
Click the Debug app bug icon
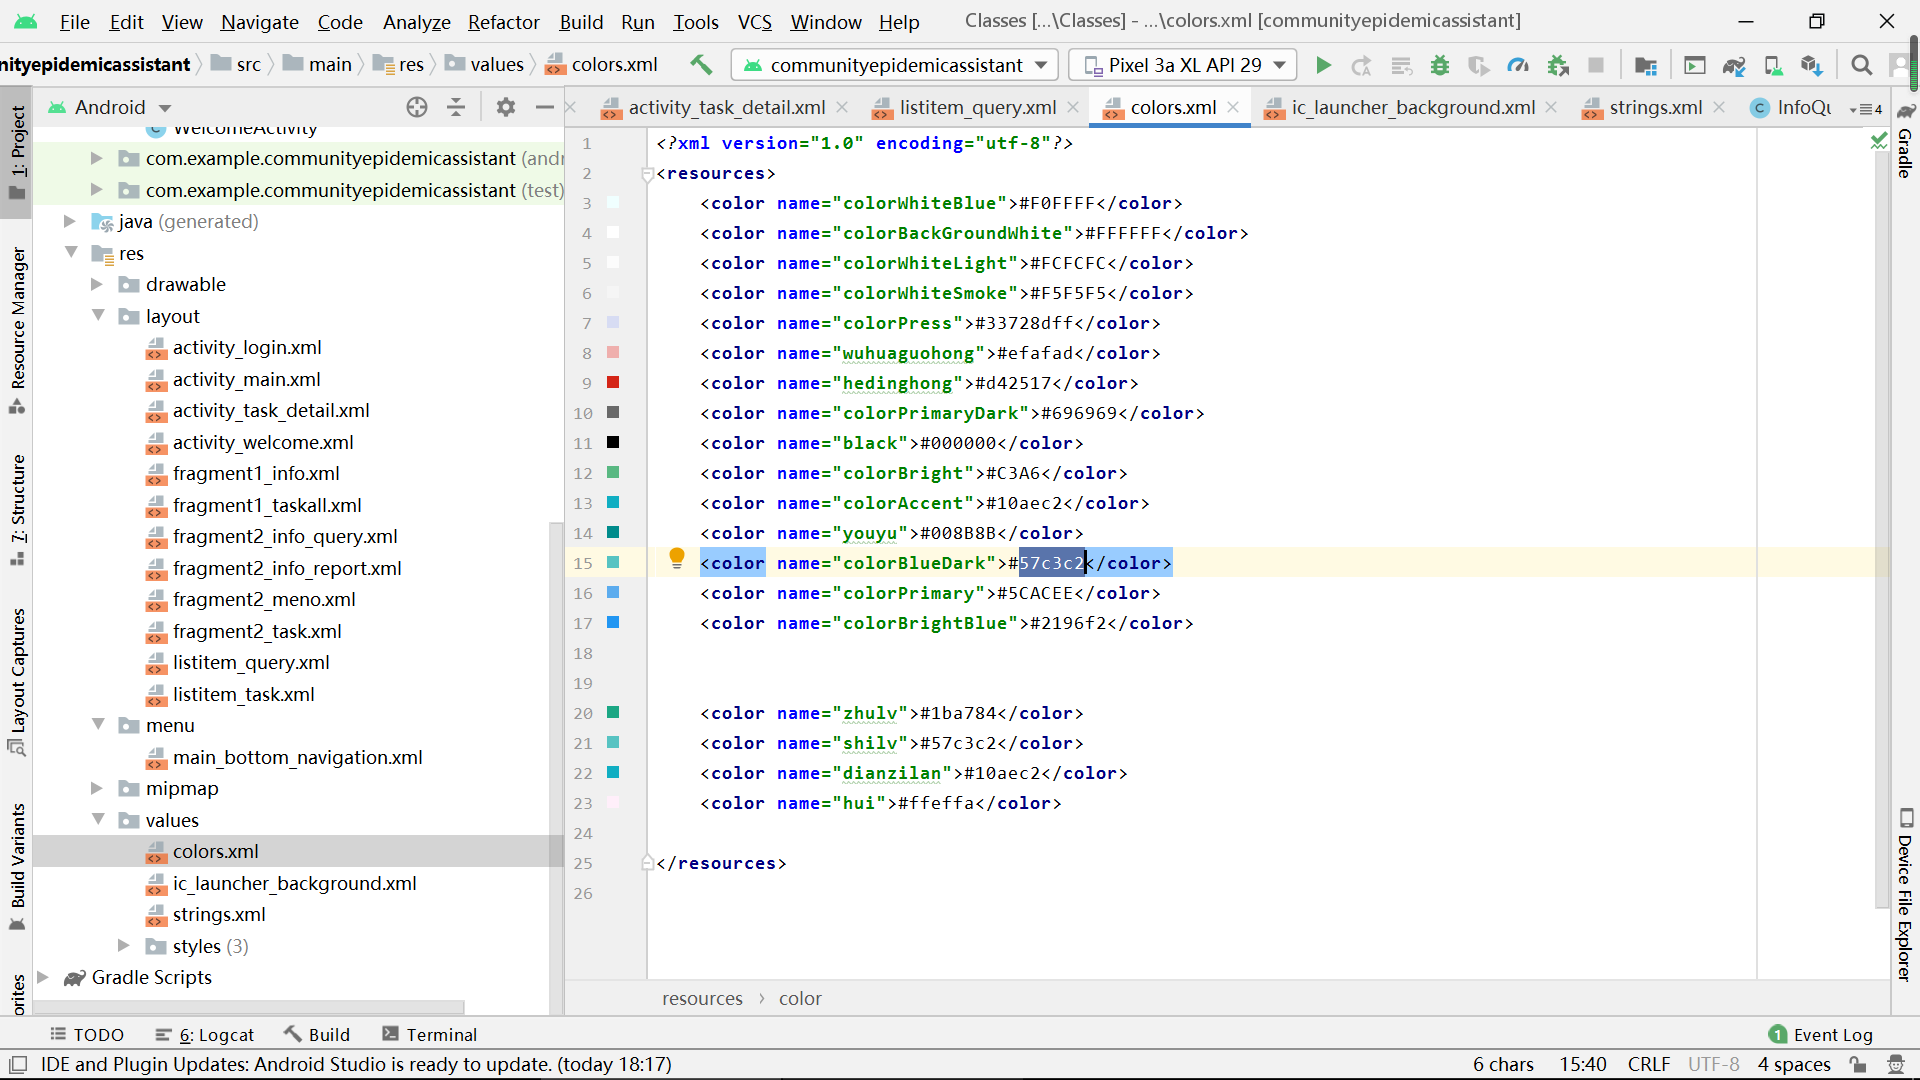[x=1440, y=65]
